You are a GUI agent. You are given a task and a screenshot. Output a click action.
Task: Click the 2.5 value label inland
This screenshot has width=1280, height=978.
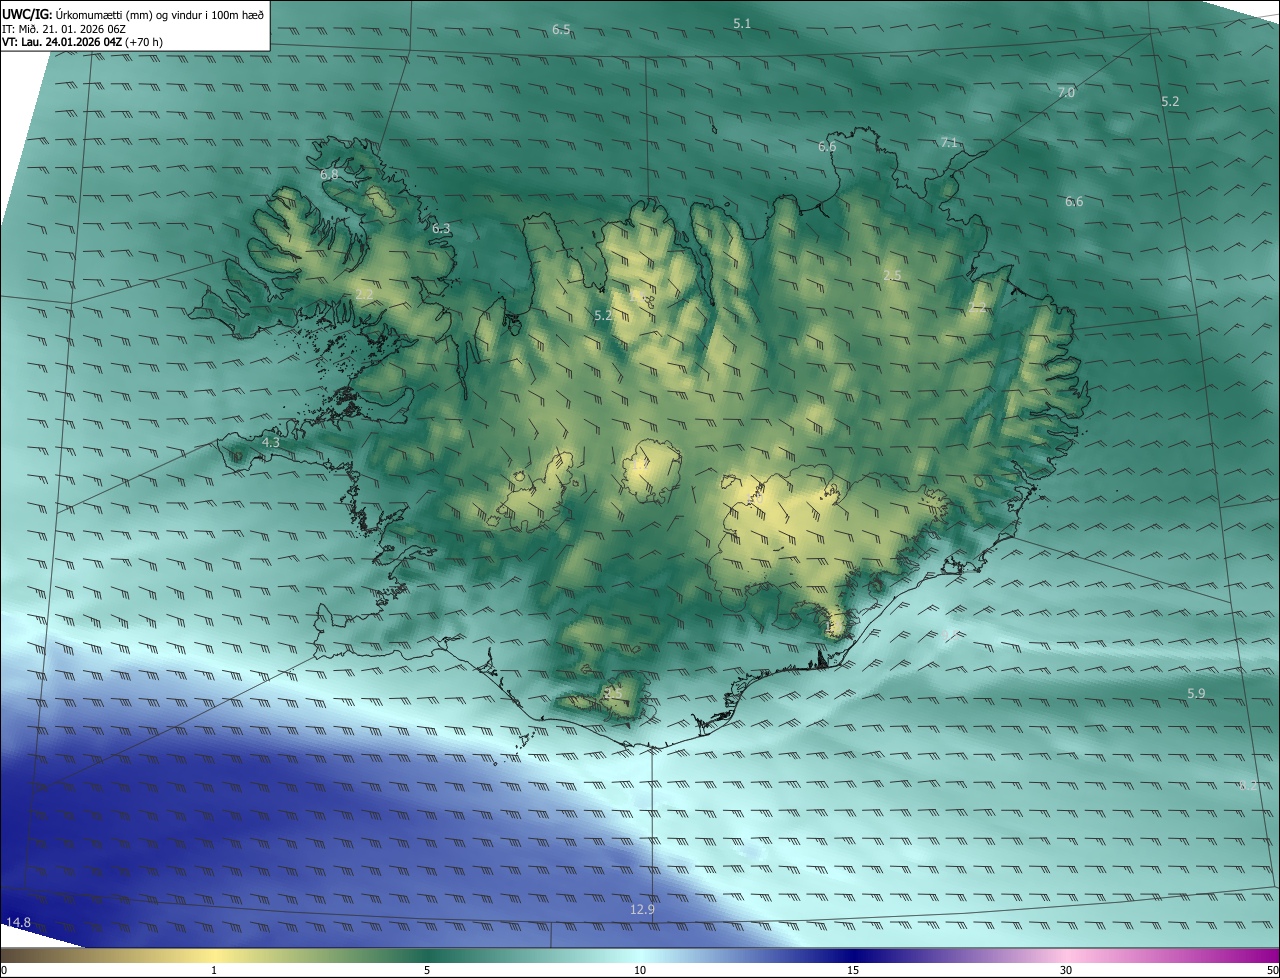(892, 275)
